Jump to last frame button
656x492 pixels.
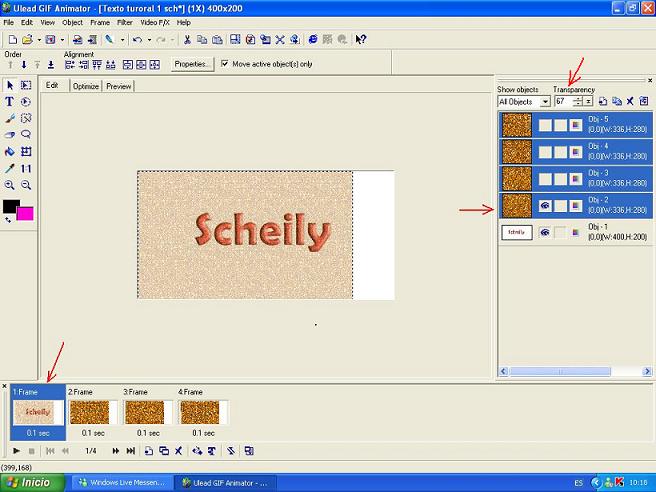pos(131,451)
